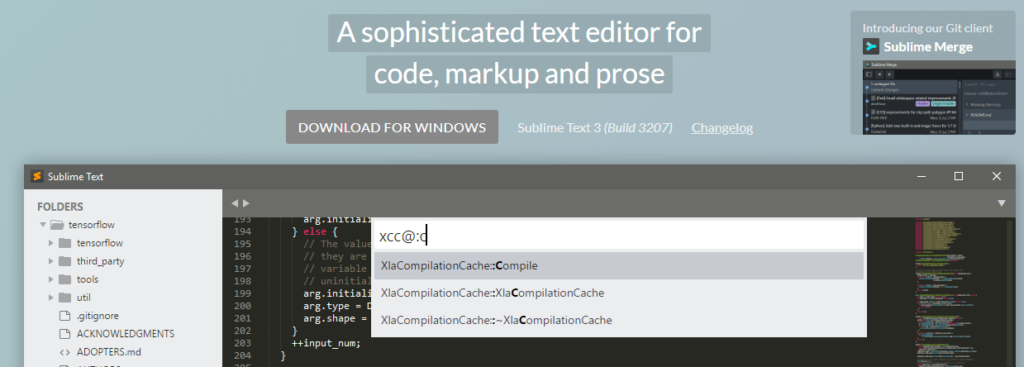This screenshot has height=367, width=1024.
Task: Click the Sublime Text logo icon in title bar
Action: point(37,176)
